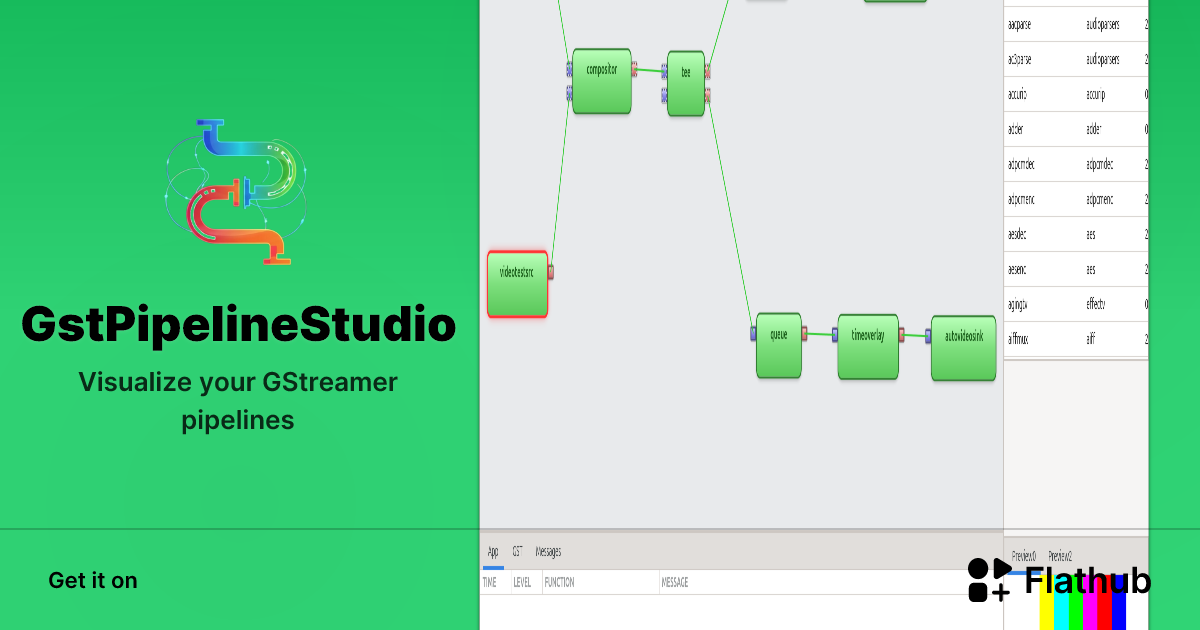Pick agingtv from the element list

point(1019,304)
